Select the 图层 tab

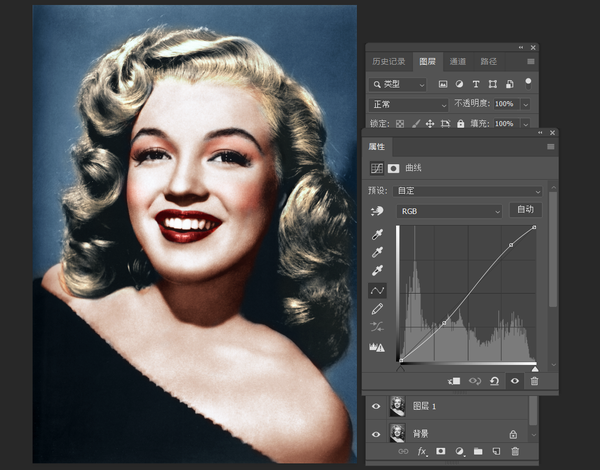point(427,62)
